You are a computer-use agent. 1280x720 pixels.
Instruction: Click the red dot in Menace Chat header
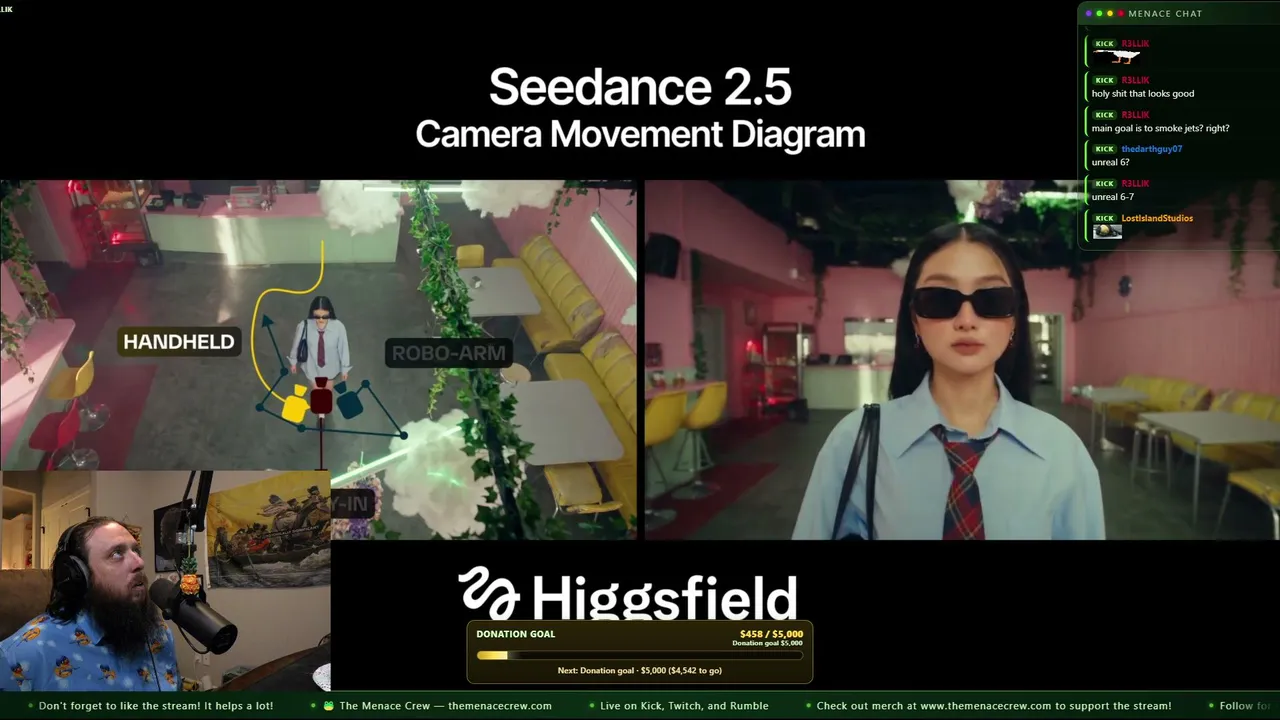coord(1120,13)
